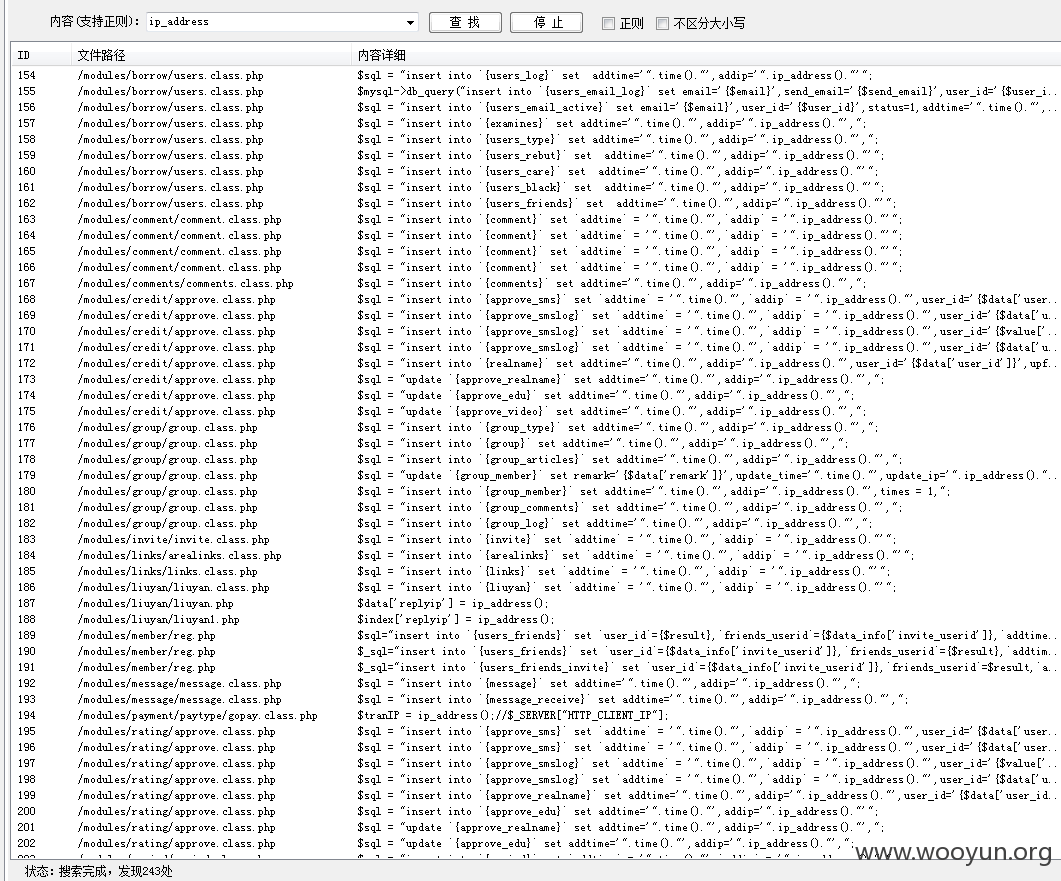Select row 202 rating update approve_edu
This screenshot has height=881, width=1061.
point(606,844)
